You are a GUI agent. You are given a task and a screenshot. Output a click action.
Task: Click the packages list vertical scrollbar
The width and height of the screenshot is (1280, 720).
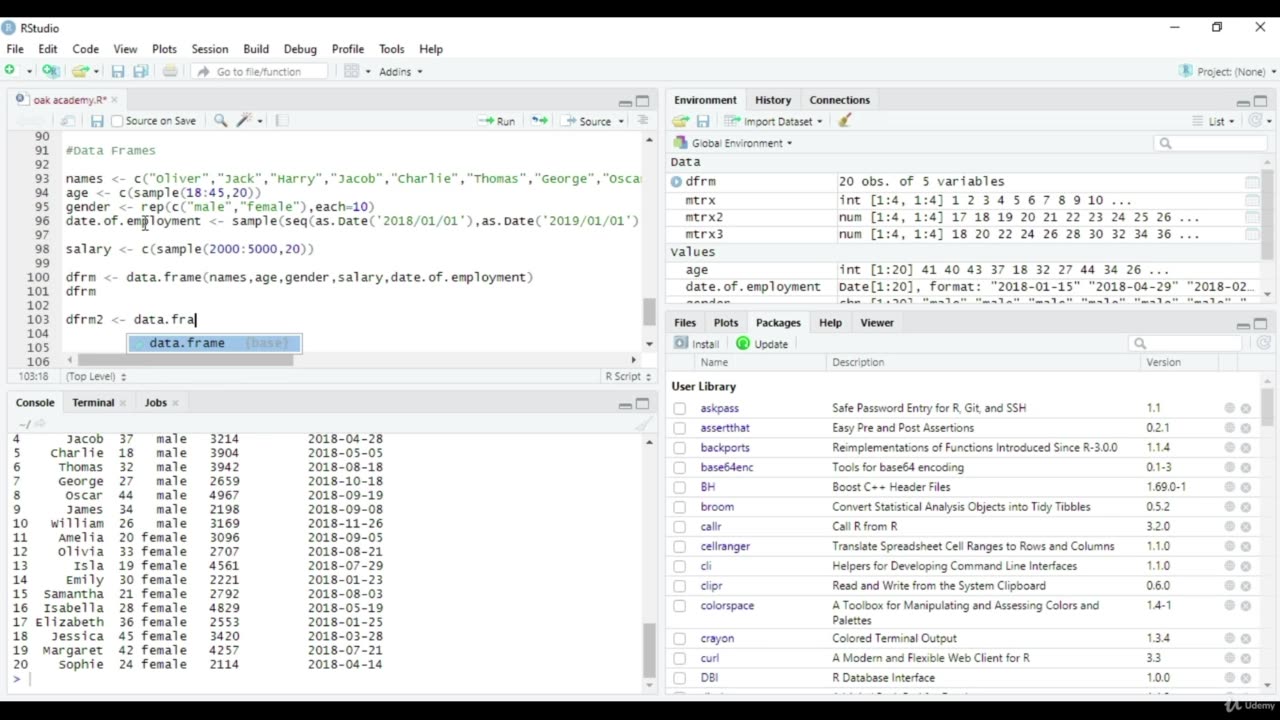coord(1267,405)
